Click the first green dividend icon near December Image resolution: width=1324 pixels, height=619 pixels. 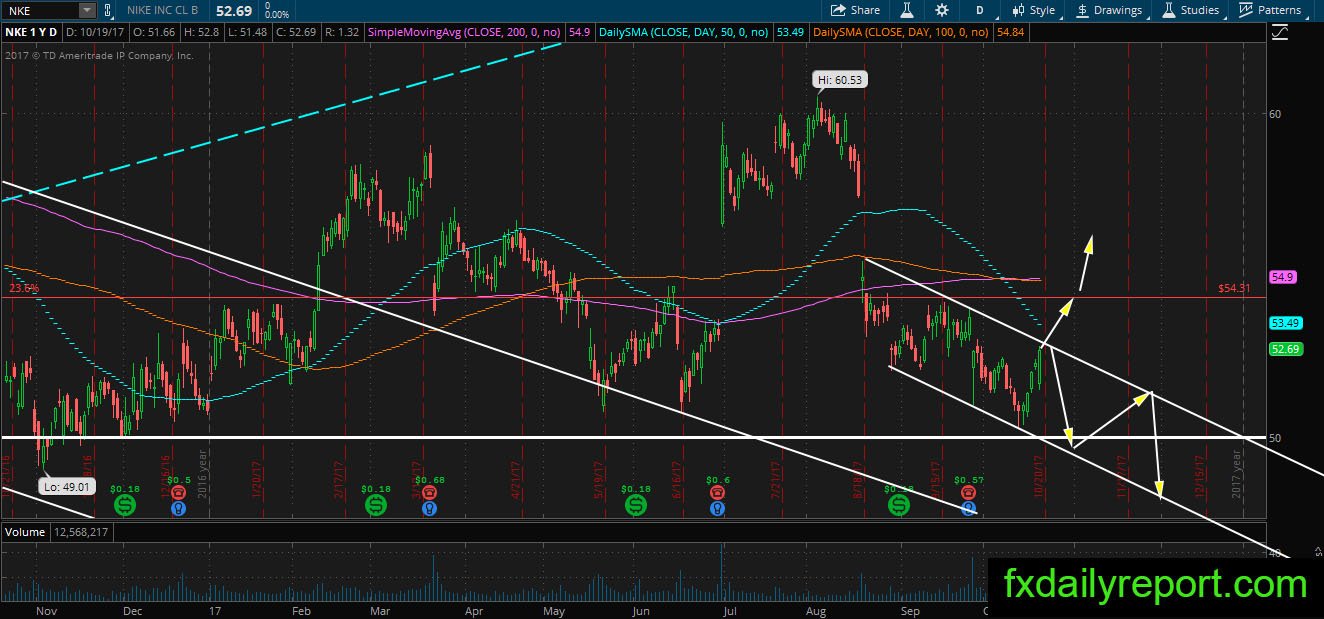pyautogui.click(x=125, y=506)
